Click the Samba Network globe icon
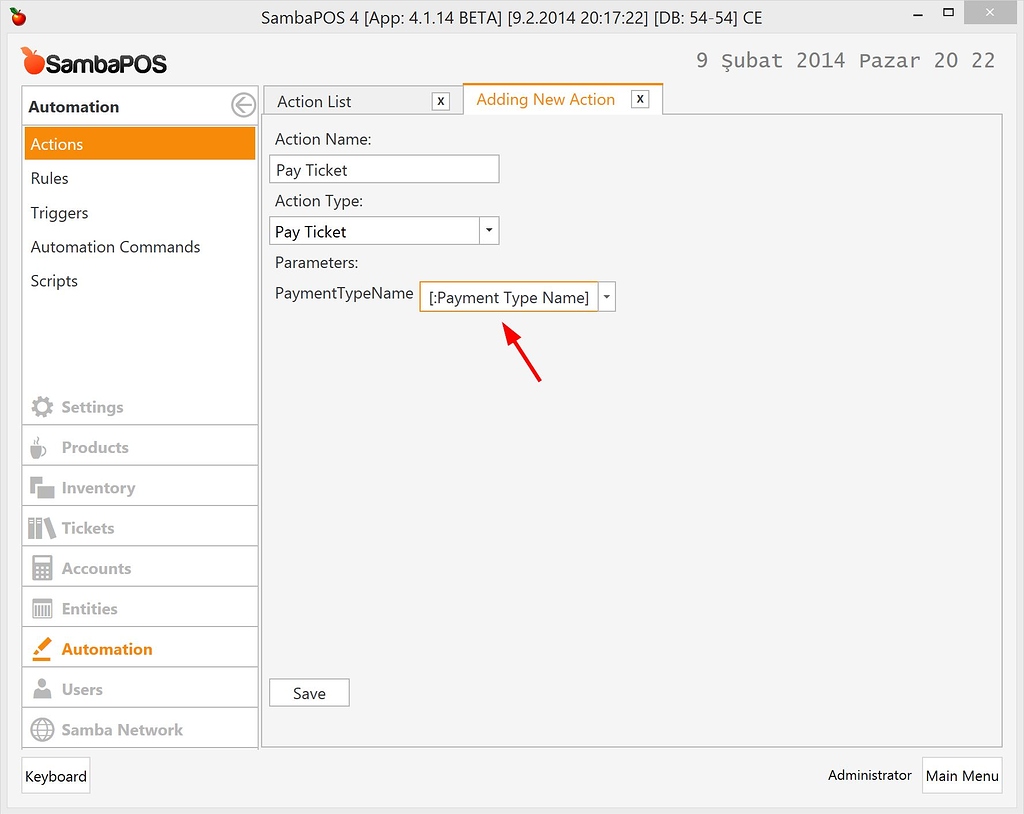This screenshot has width=1024, height=814. click(x=42, y=729)
